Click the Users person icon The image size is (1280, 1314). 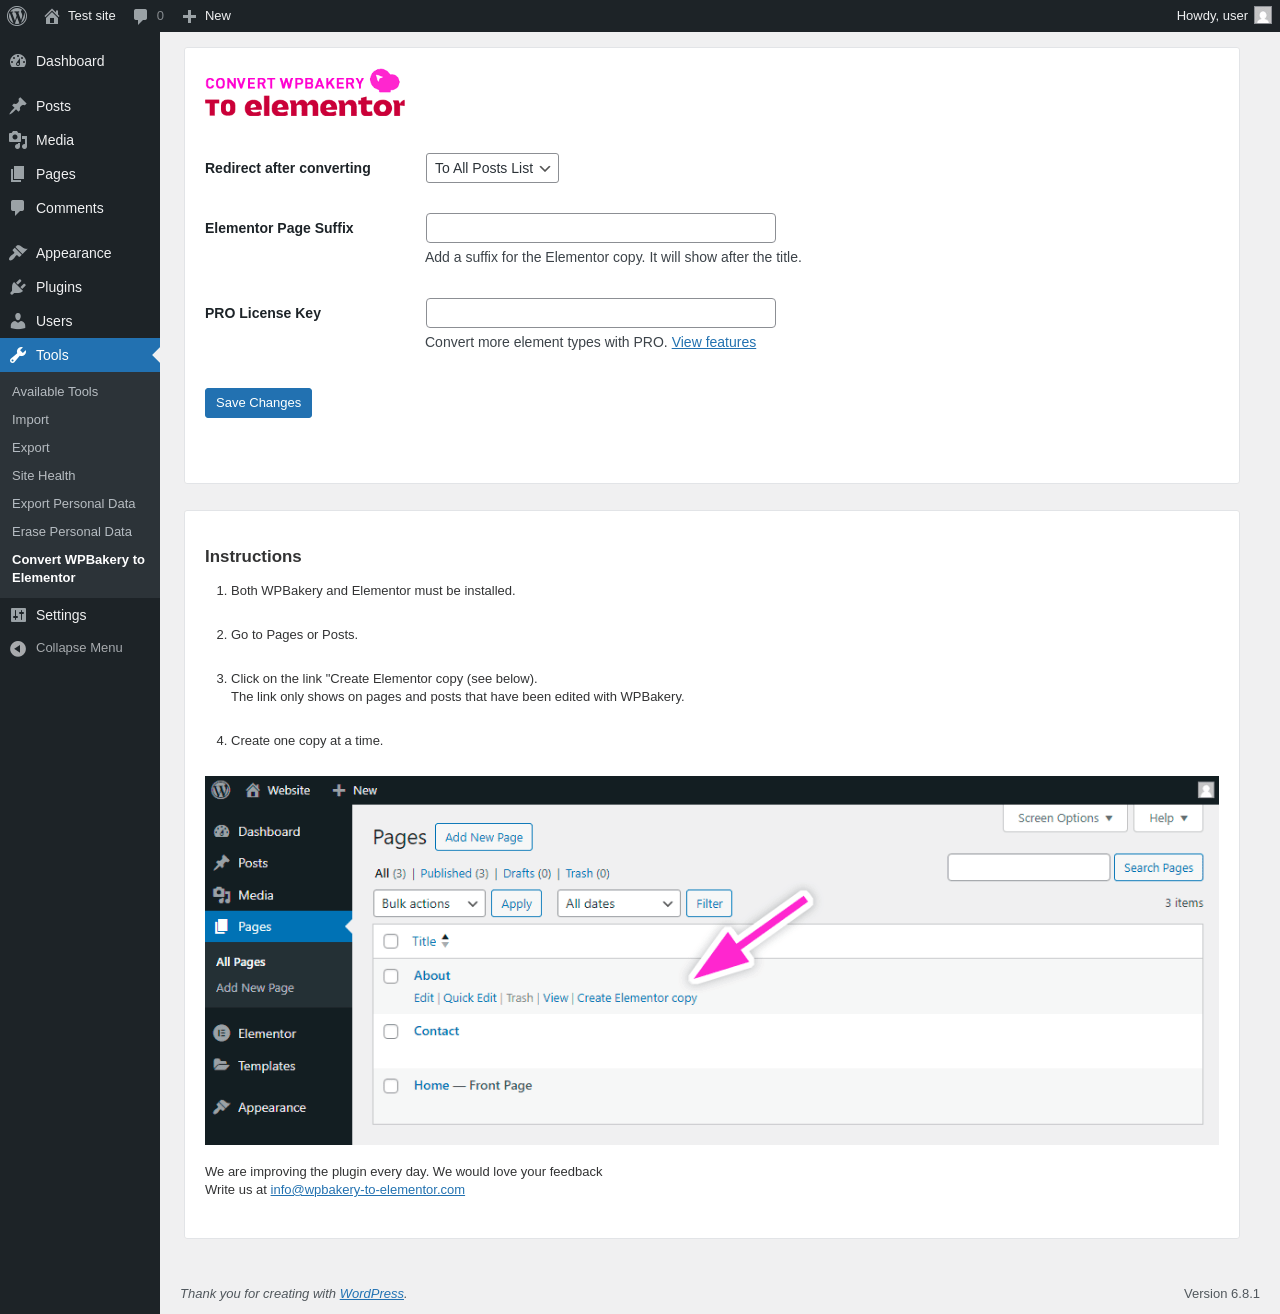point(18,321)
